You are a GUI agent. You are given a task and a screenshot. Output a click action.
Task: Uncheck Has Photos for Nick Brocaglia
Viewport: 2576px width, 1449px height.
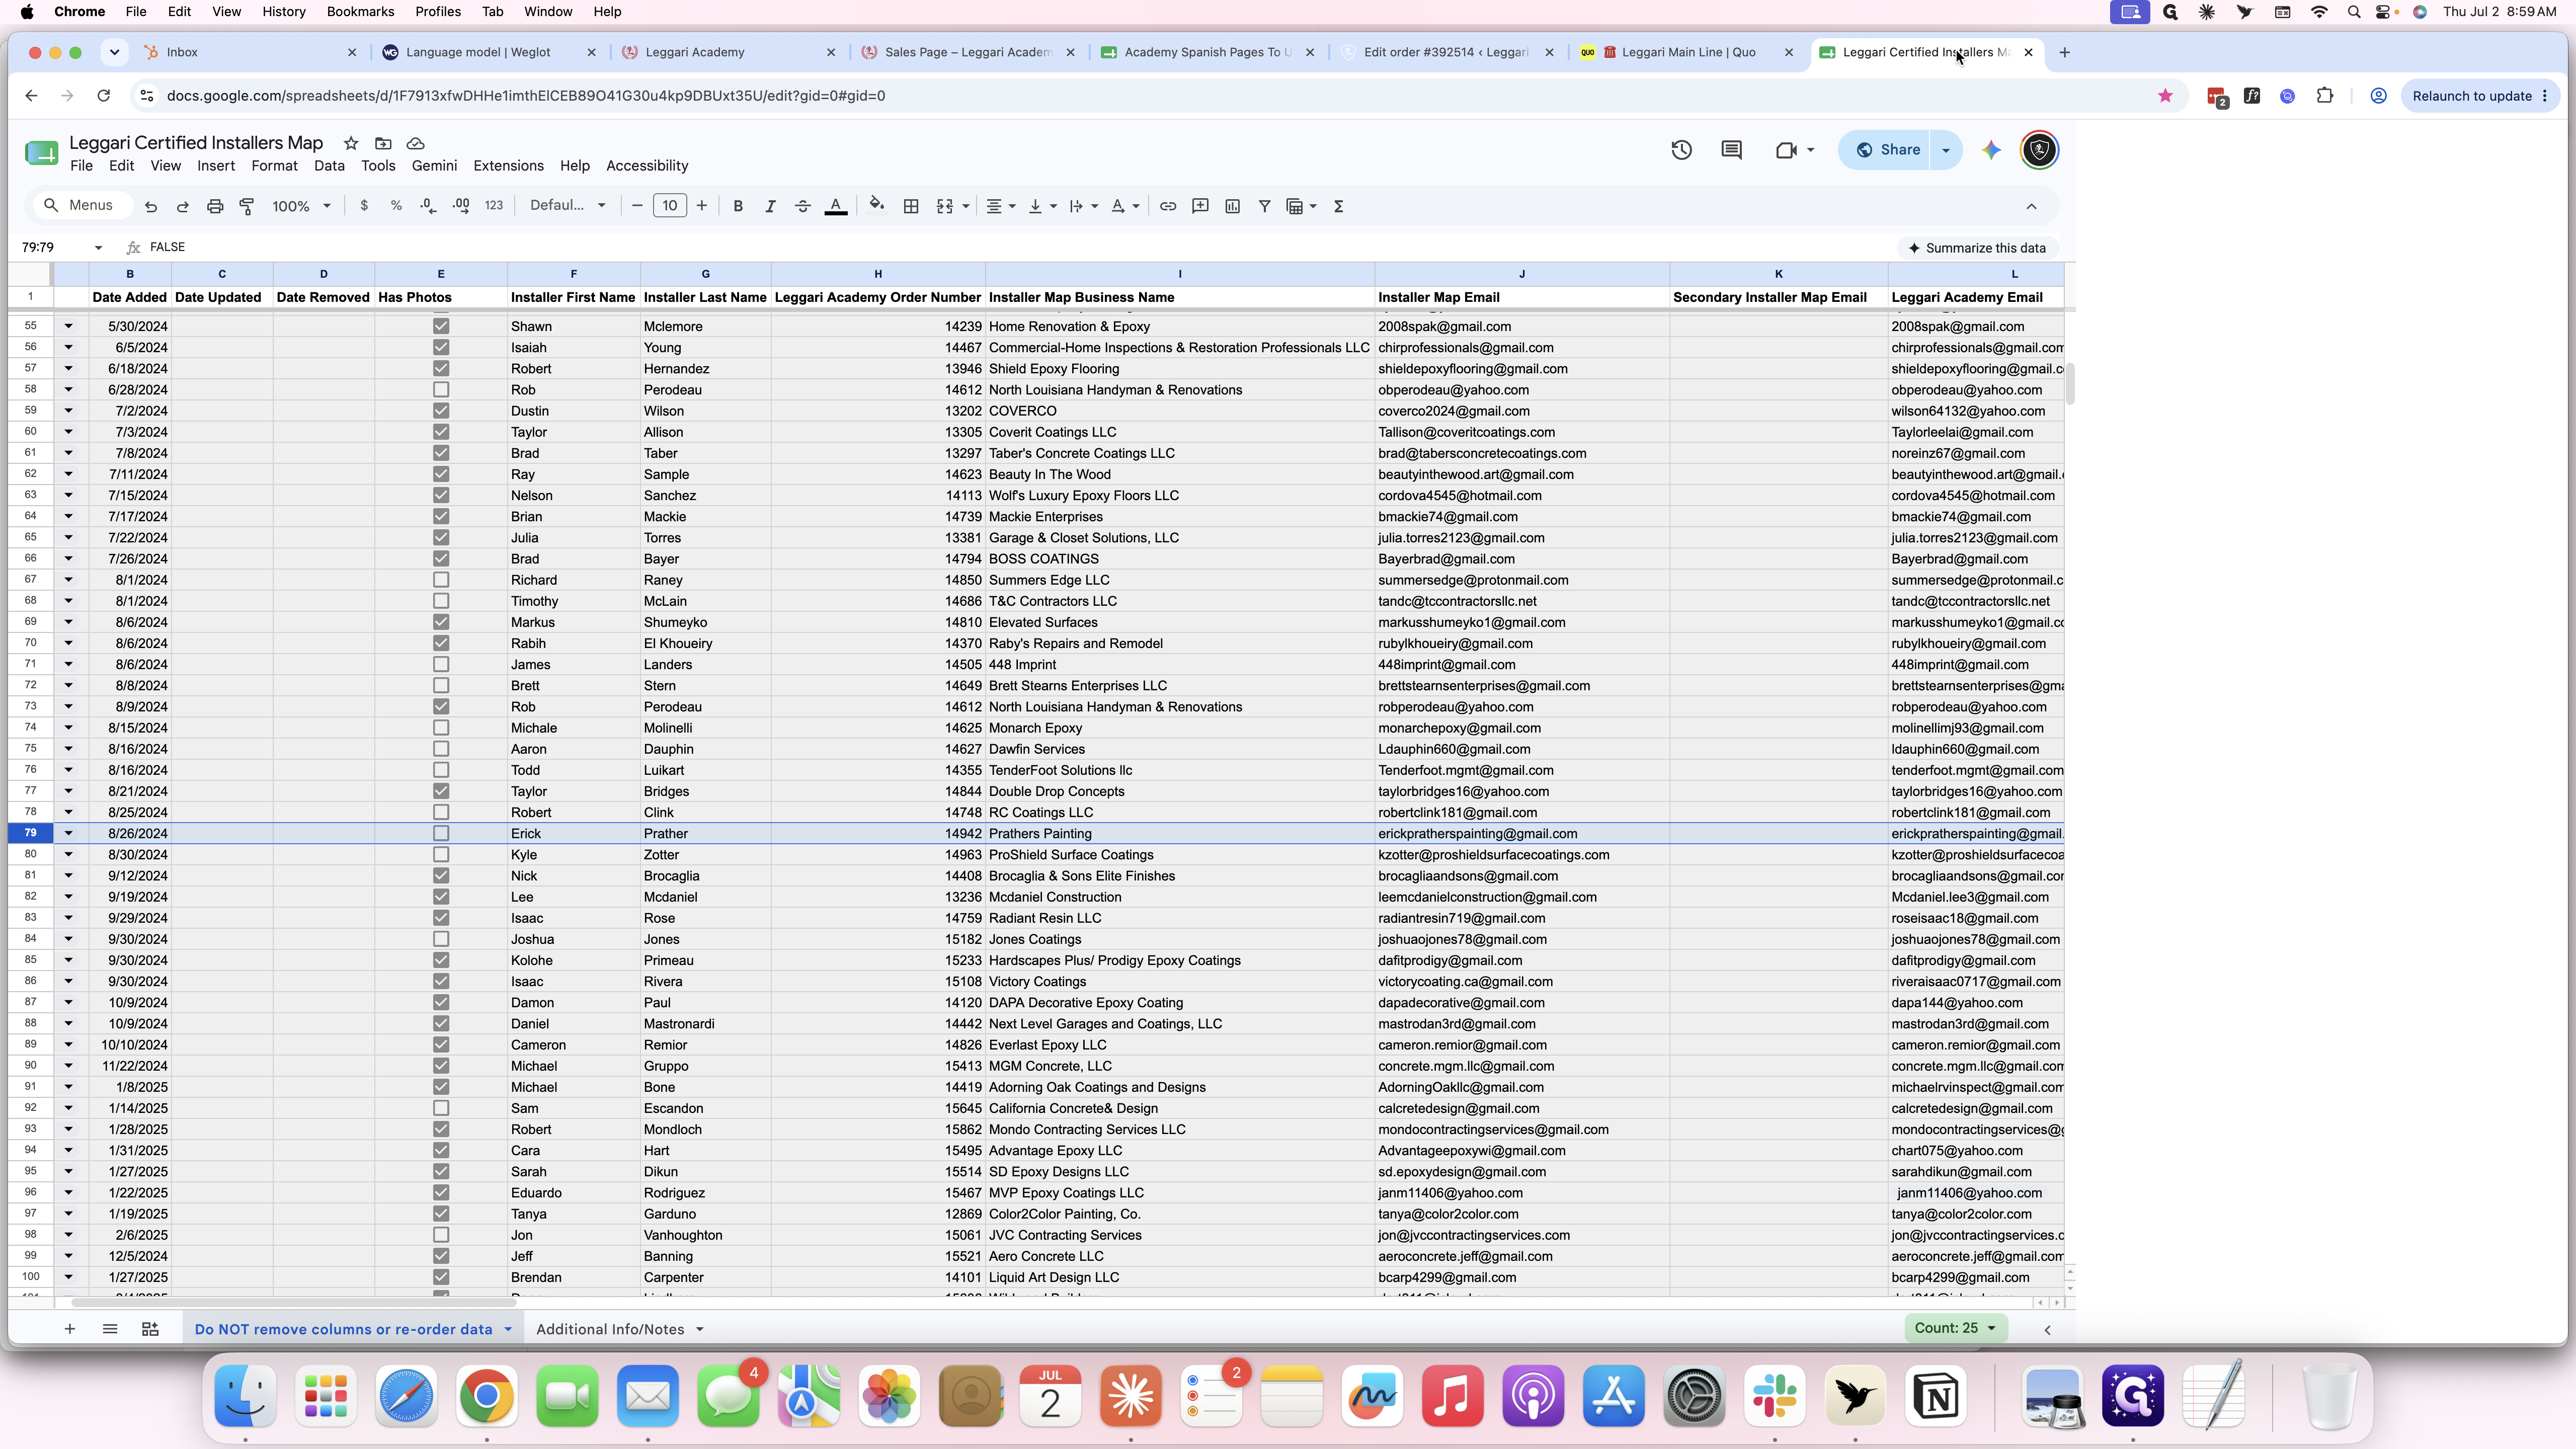441,876
